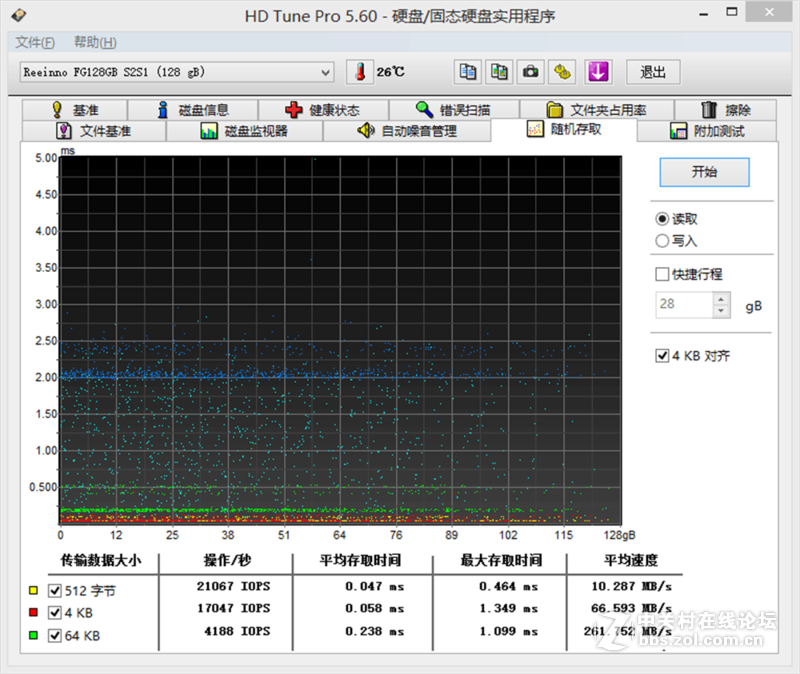Select the 写入 write radio button
The width and height of the screenshot is (800, 674).
coord(662,241)
